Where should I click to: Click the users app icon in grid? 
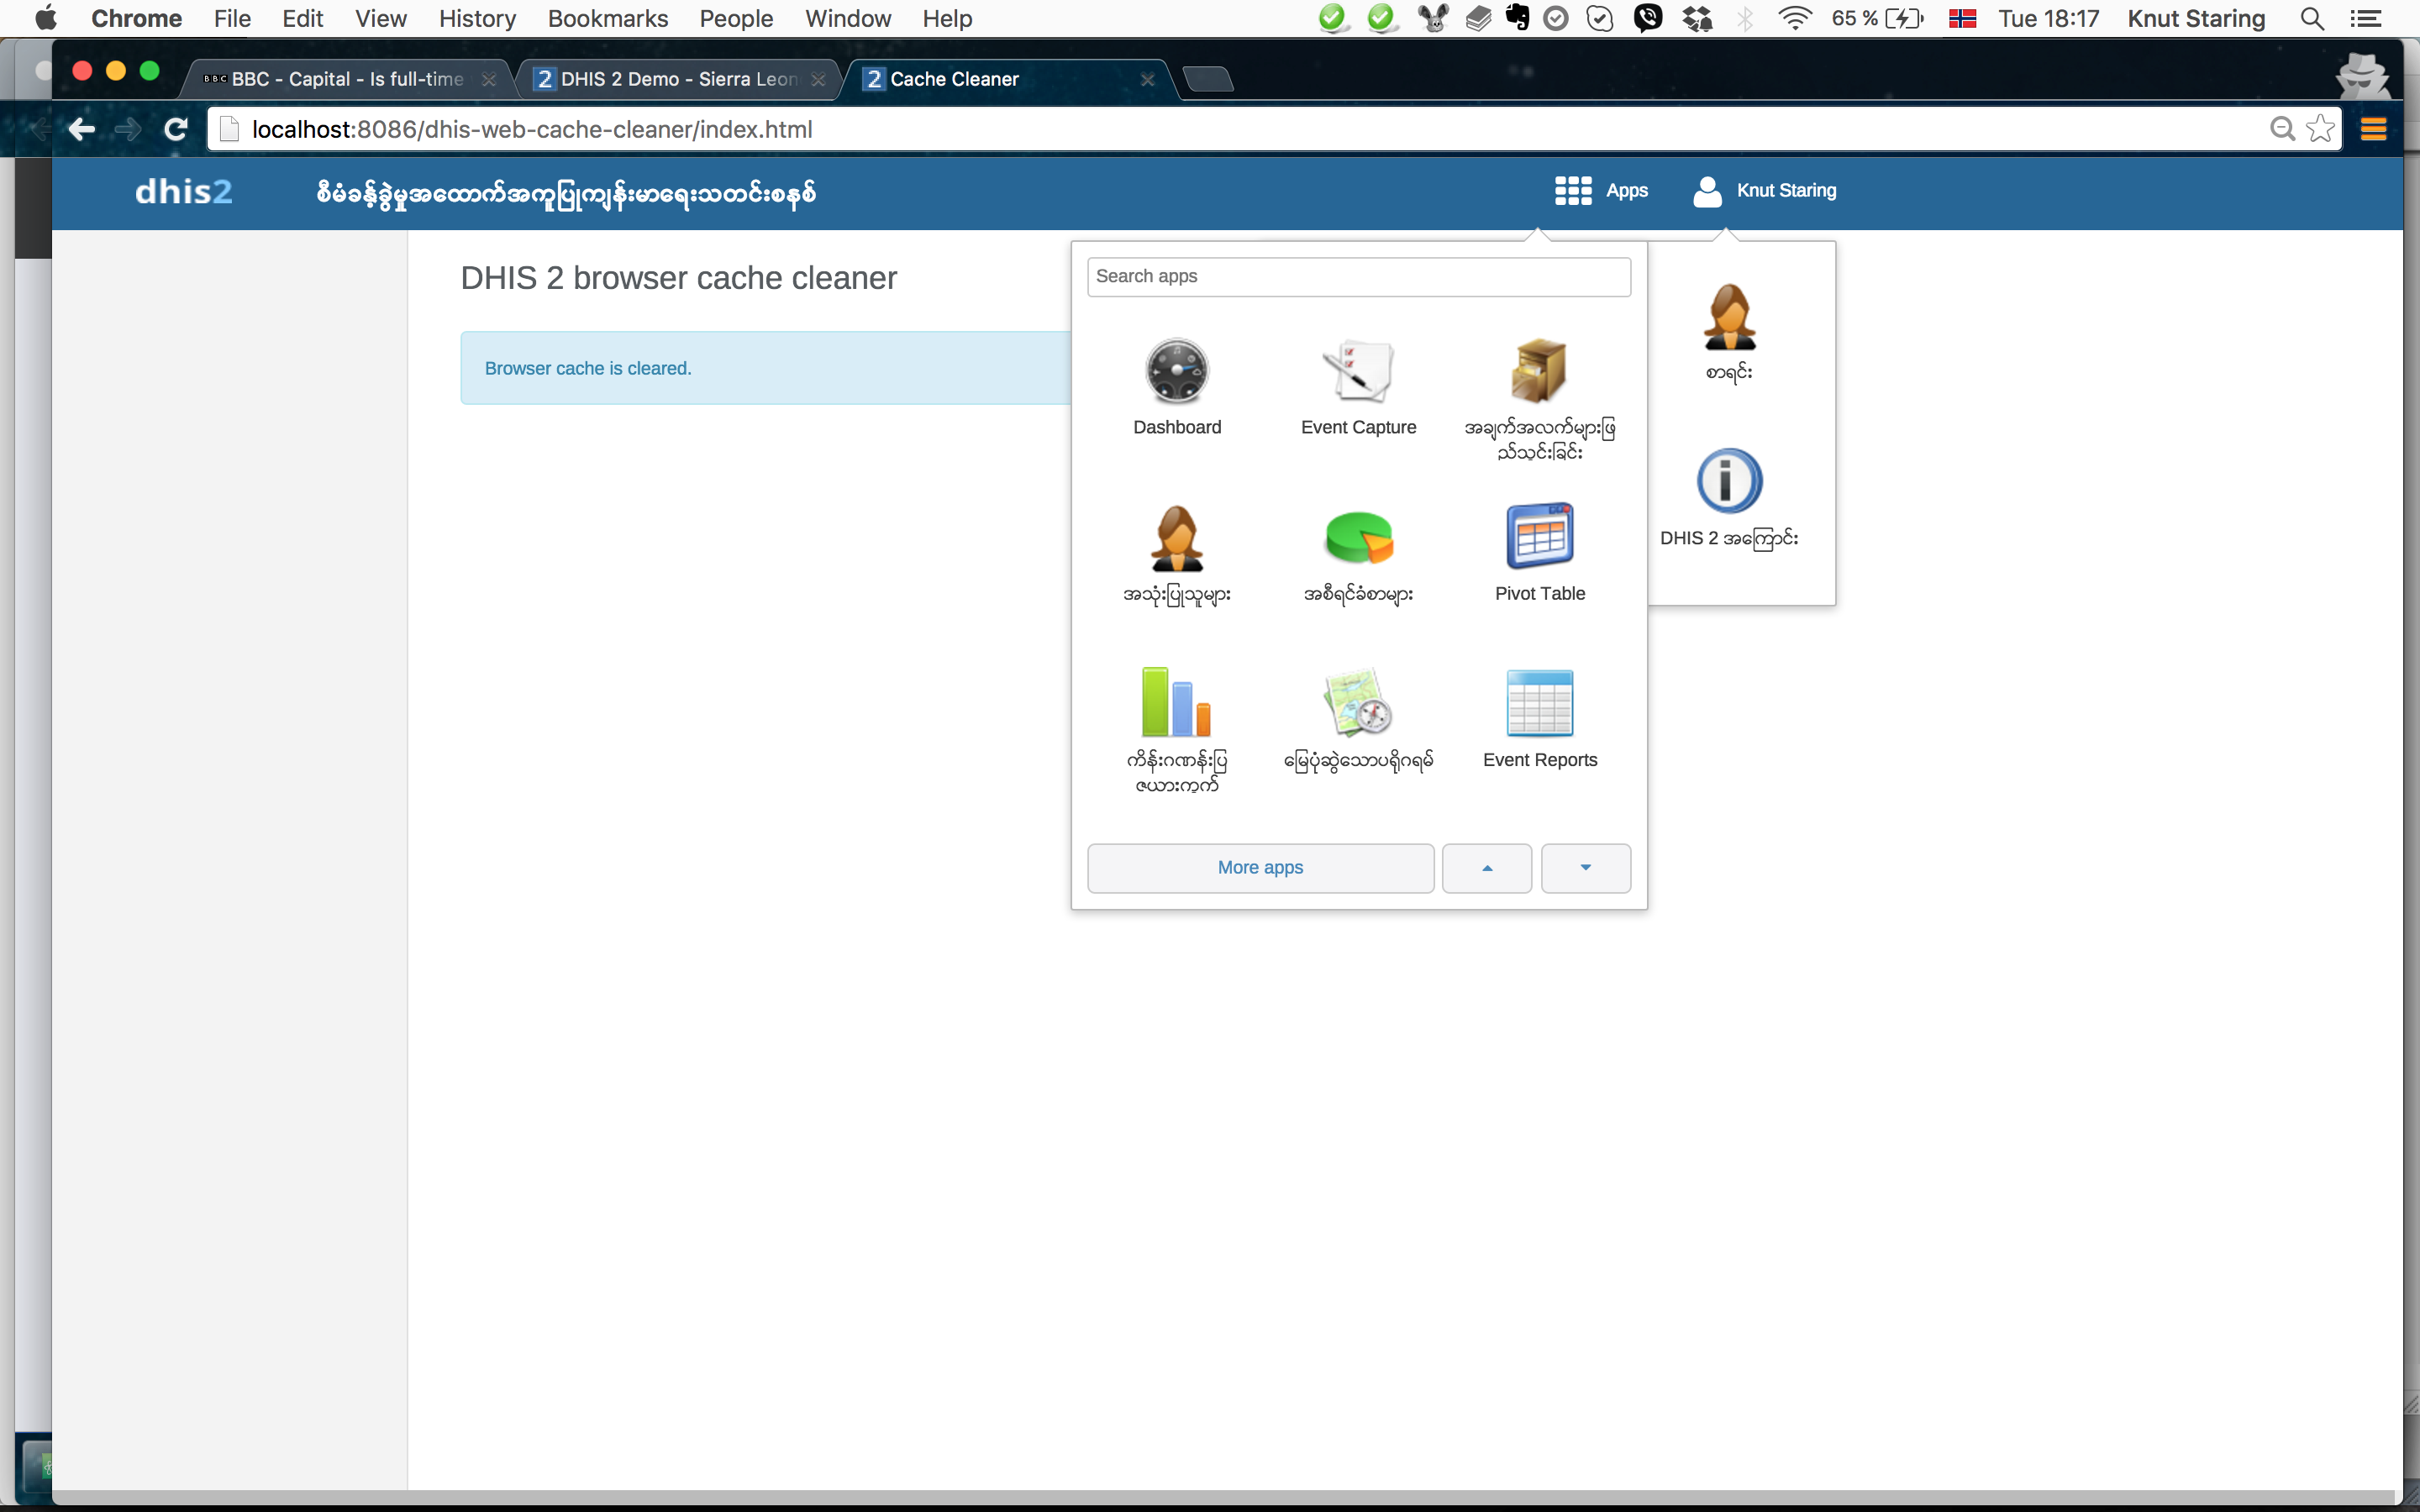coord(1176,538)
